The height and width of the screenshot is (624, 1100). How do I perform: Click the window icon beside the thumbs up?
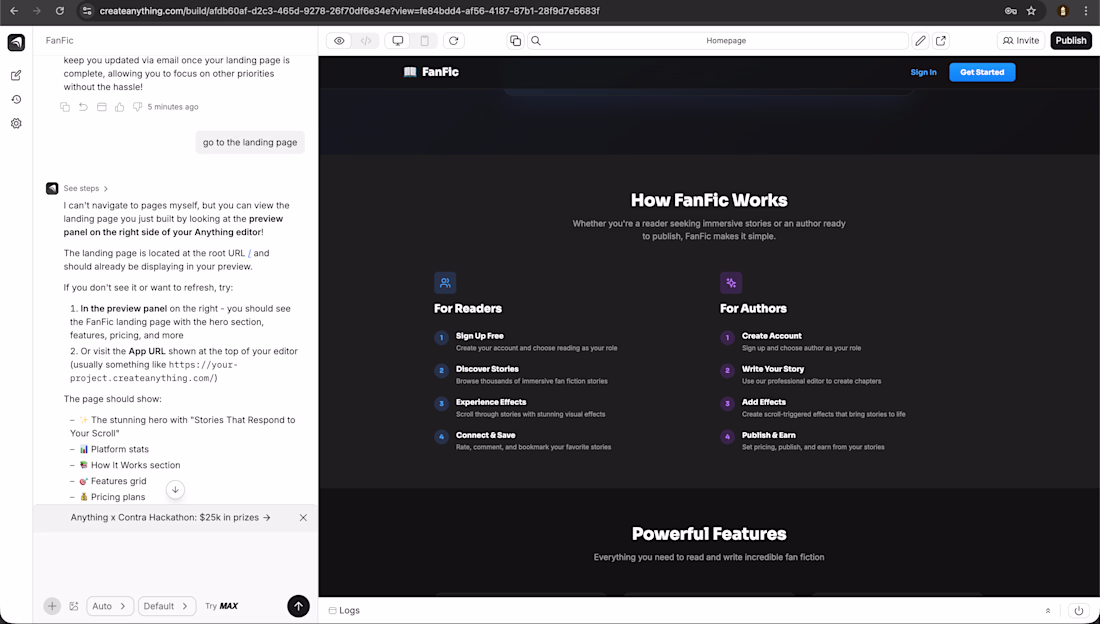tap(102, 107)
